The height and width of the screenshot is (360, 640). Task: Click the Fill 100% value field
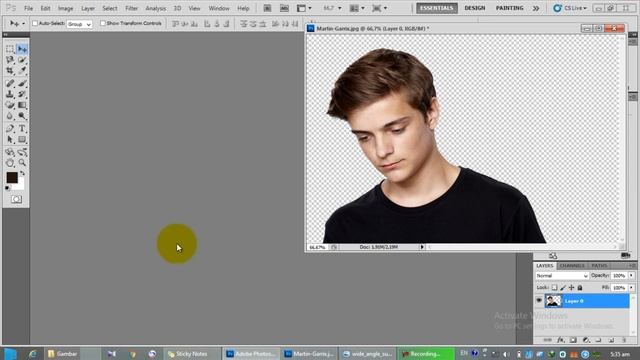(619, 288)
